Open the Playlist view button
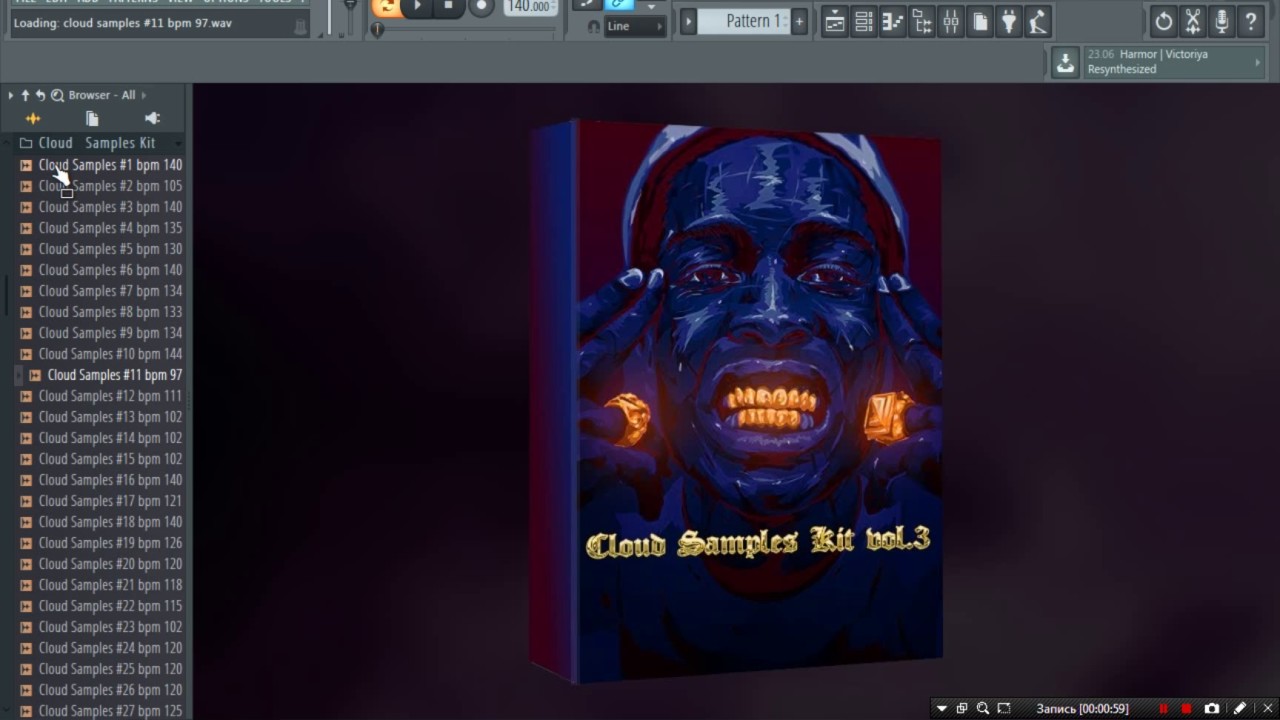 click(x=835, y=21)
